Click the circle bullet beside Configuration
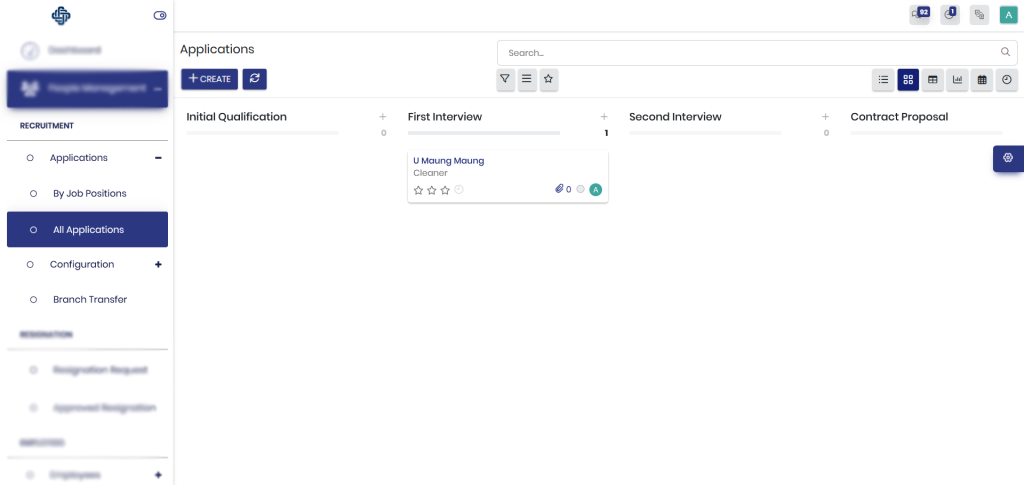The width and height of the screenshot is (1024, 485). [x=29, y=264]
